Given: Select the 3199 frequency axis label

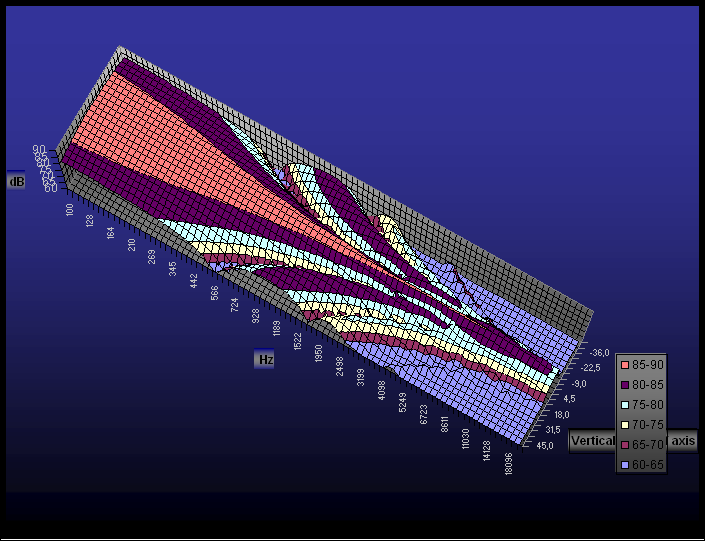Looking at the screenshot, I should click(x=361, y=378).
